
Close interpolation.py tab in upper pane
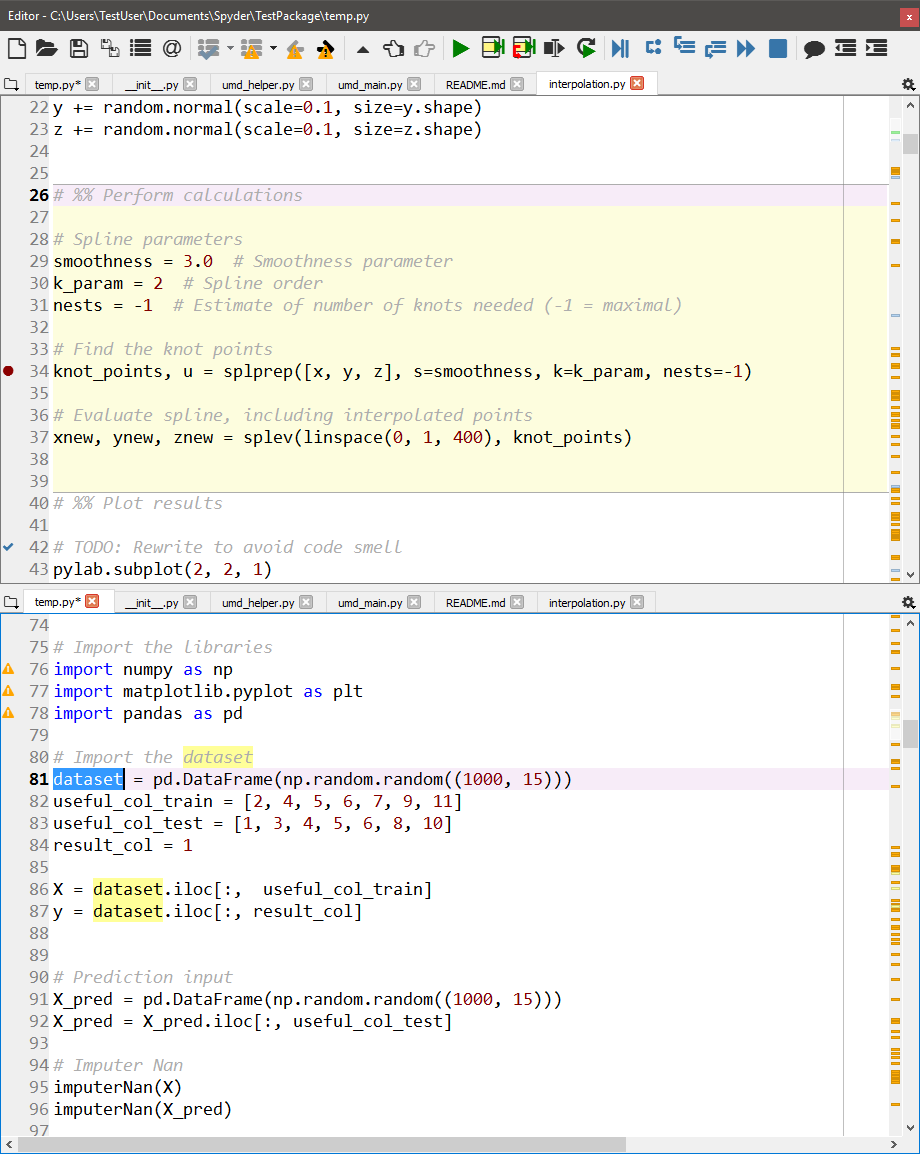pos(637,83)
